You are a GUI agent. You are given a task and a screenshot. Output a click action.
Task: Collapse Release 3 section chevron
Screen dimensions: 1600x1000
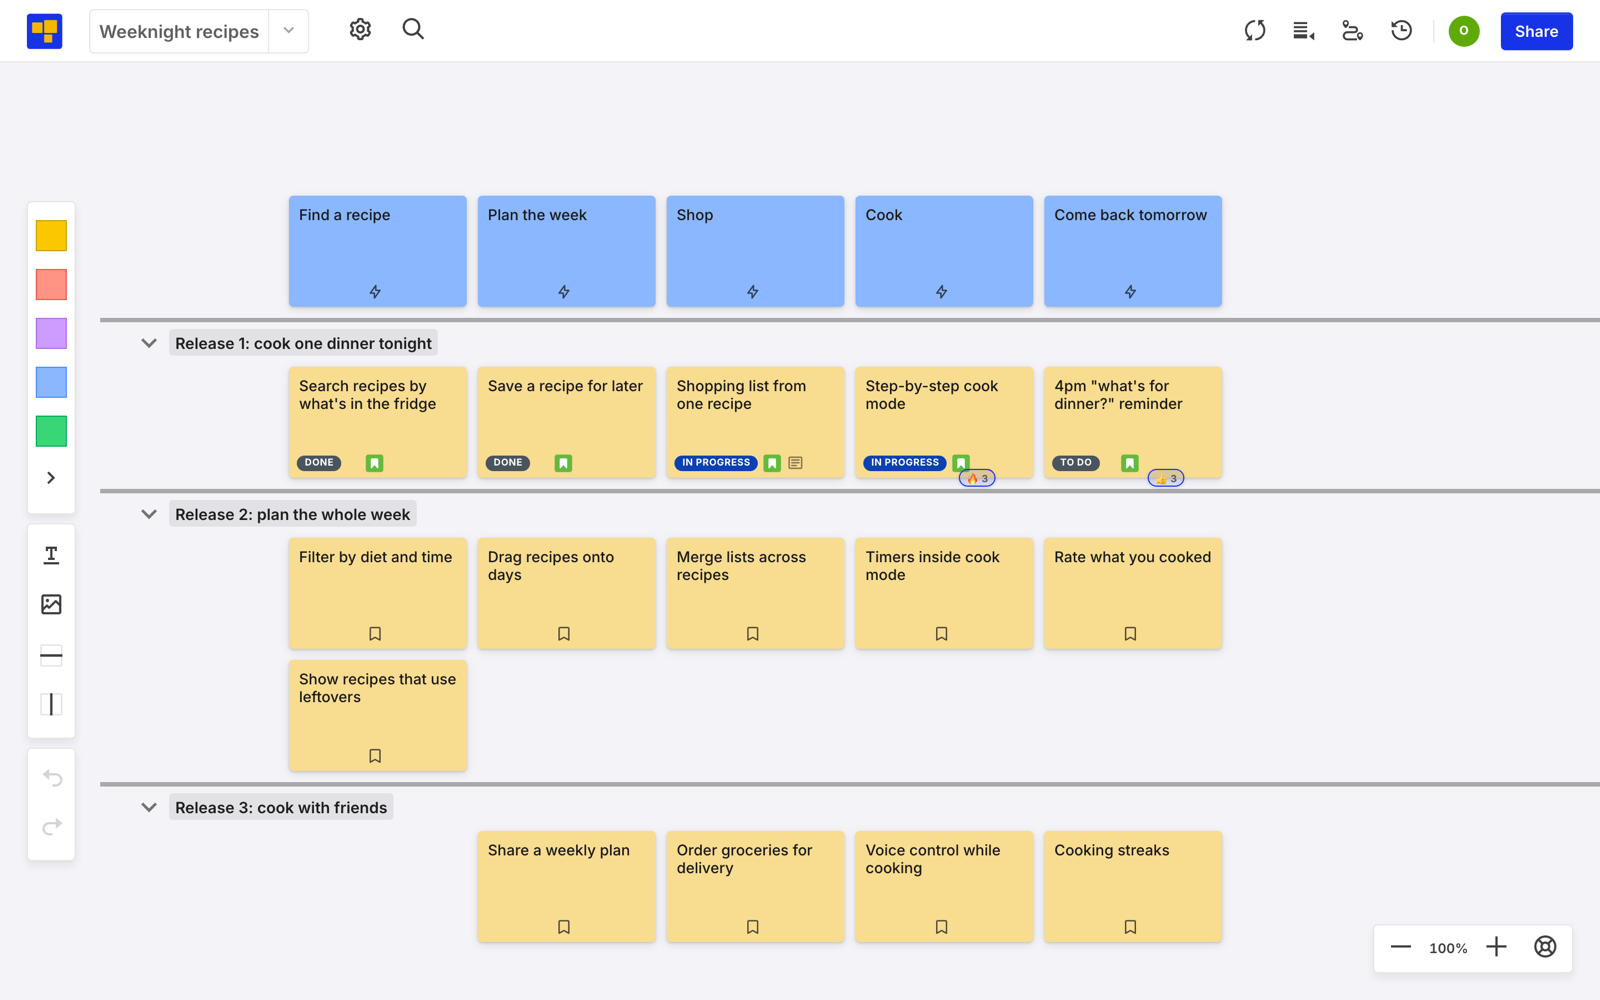click(x=149, y=807)
